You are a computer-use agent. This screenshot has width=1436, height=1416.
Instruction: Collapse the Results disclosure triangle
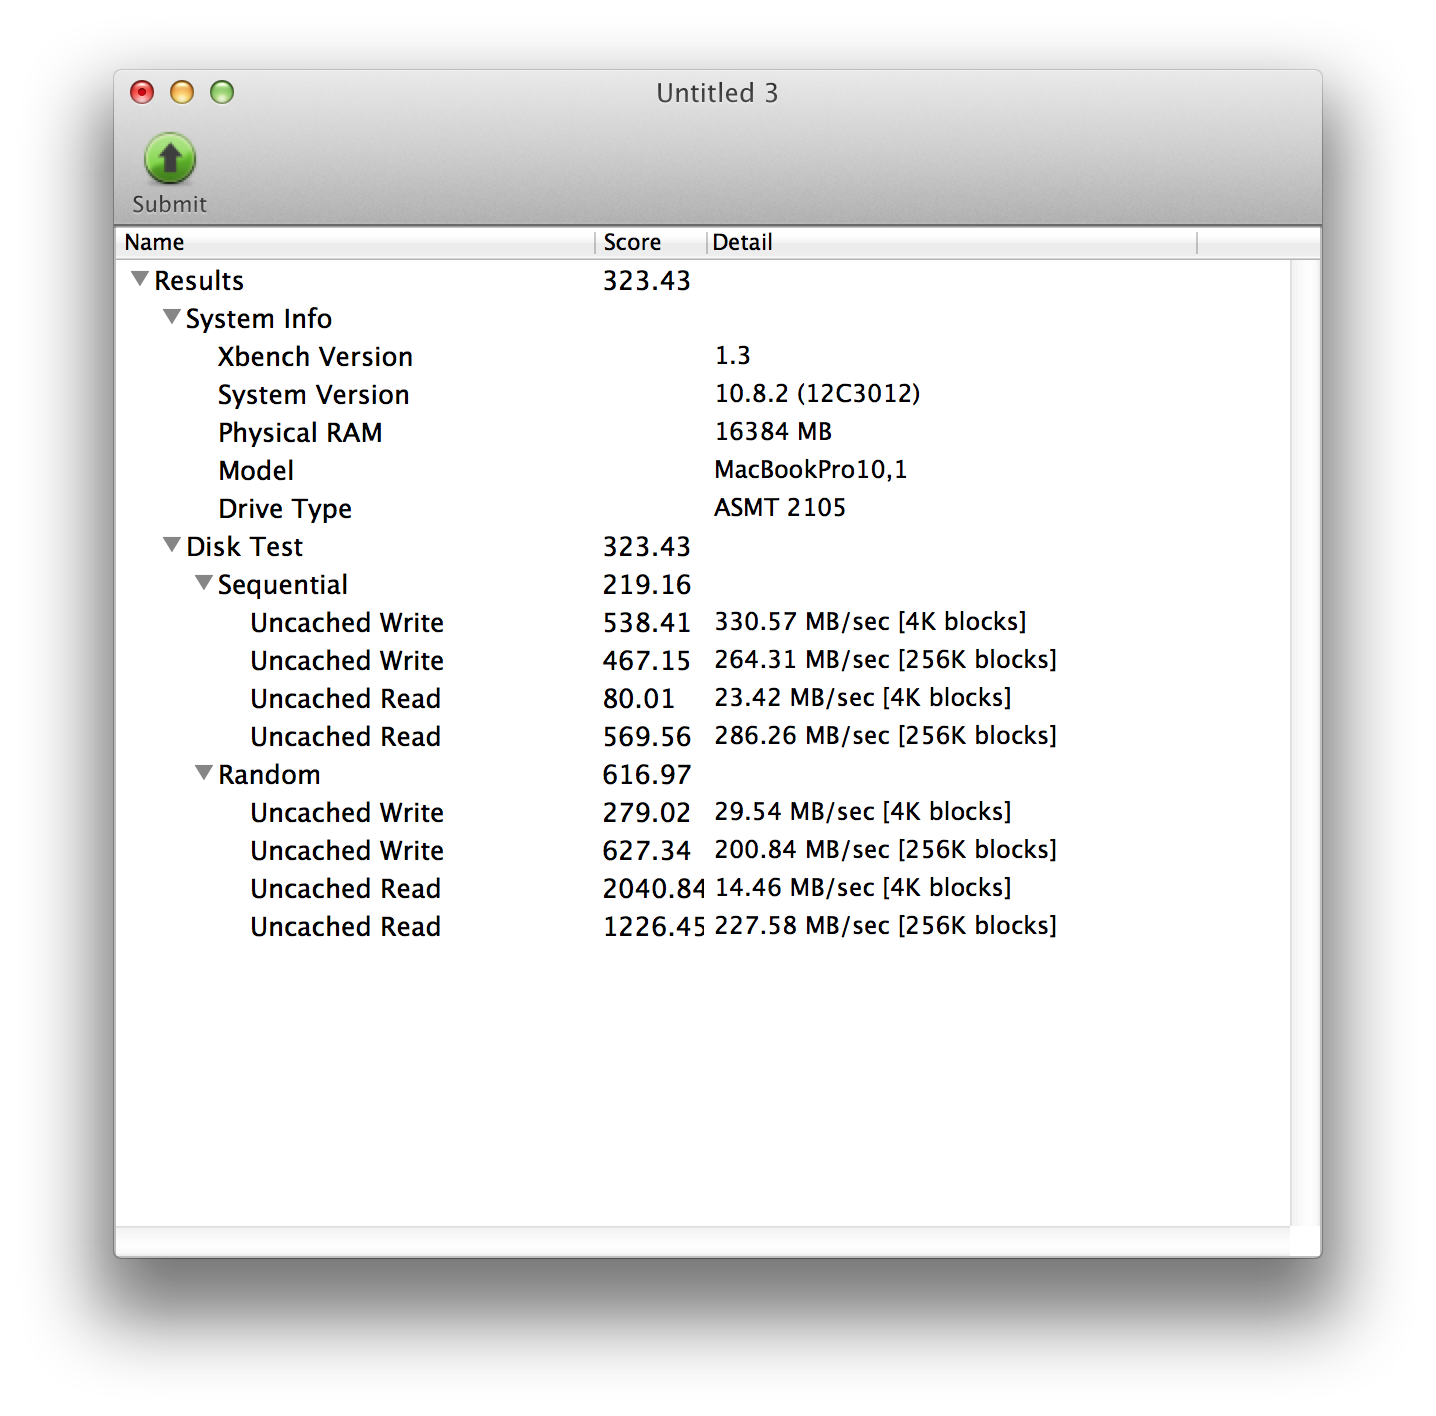[140, 279]
